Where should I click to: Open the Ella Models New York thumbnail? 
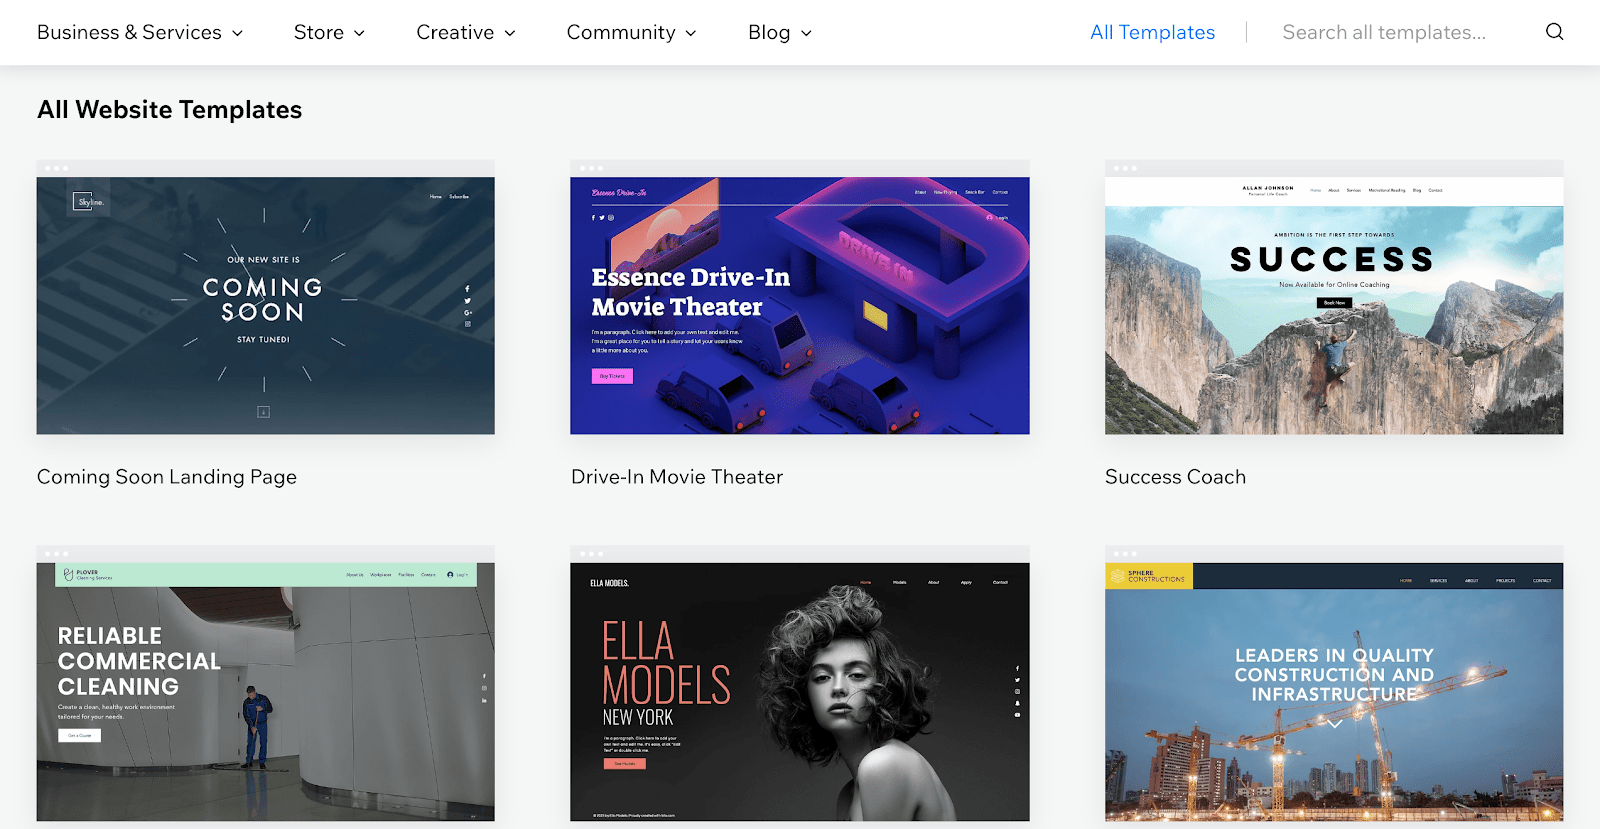point(799,684)
